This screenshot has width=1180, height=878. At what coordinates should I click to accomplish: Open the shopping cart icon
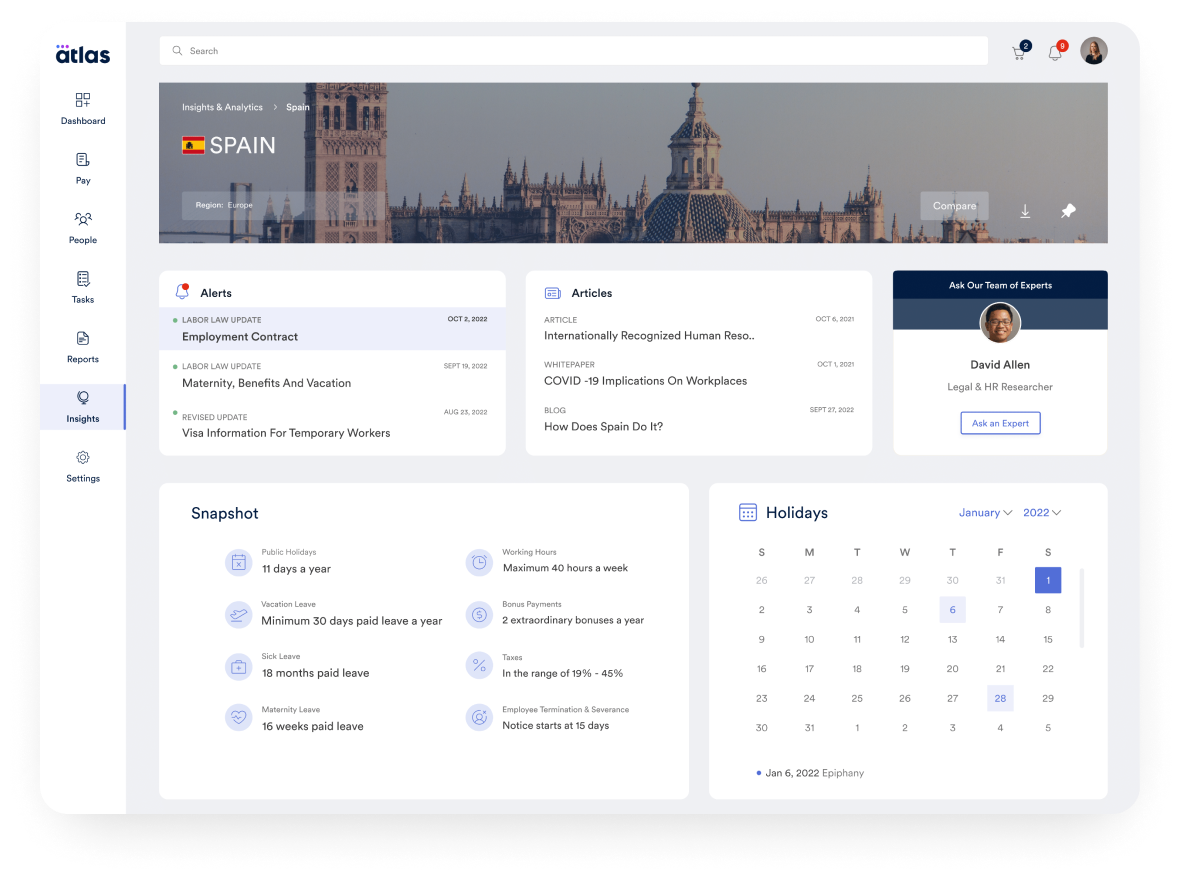(x=1017, y=51)
